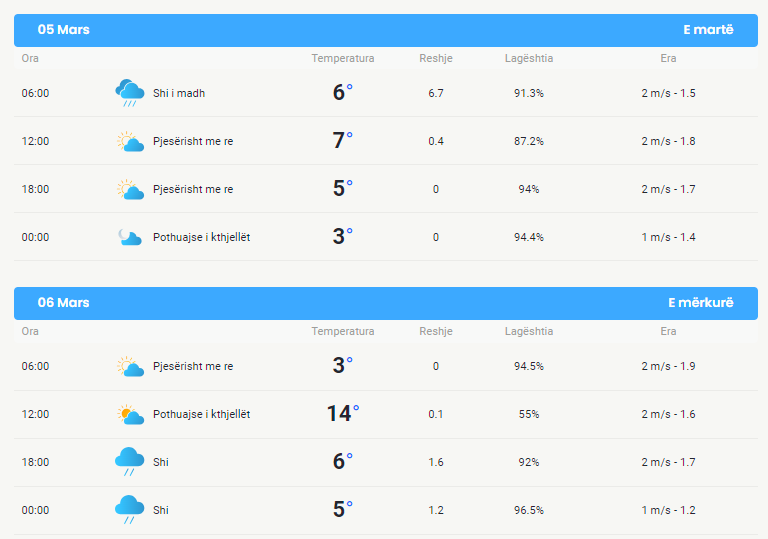Click the 55% humidity value
Image resolution: width=768 pixels, height=539 pixels.
click(529, 414)
